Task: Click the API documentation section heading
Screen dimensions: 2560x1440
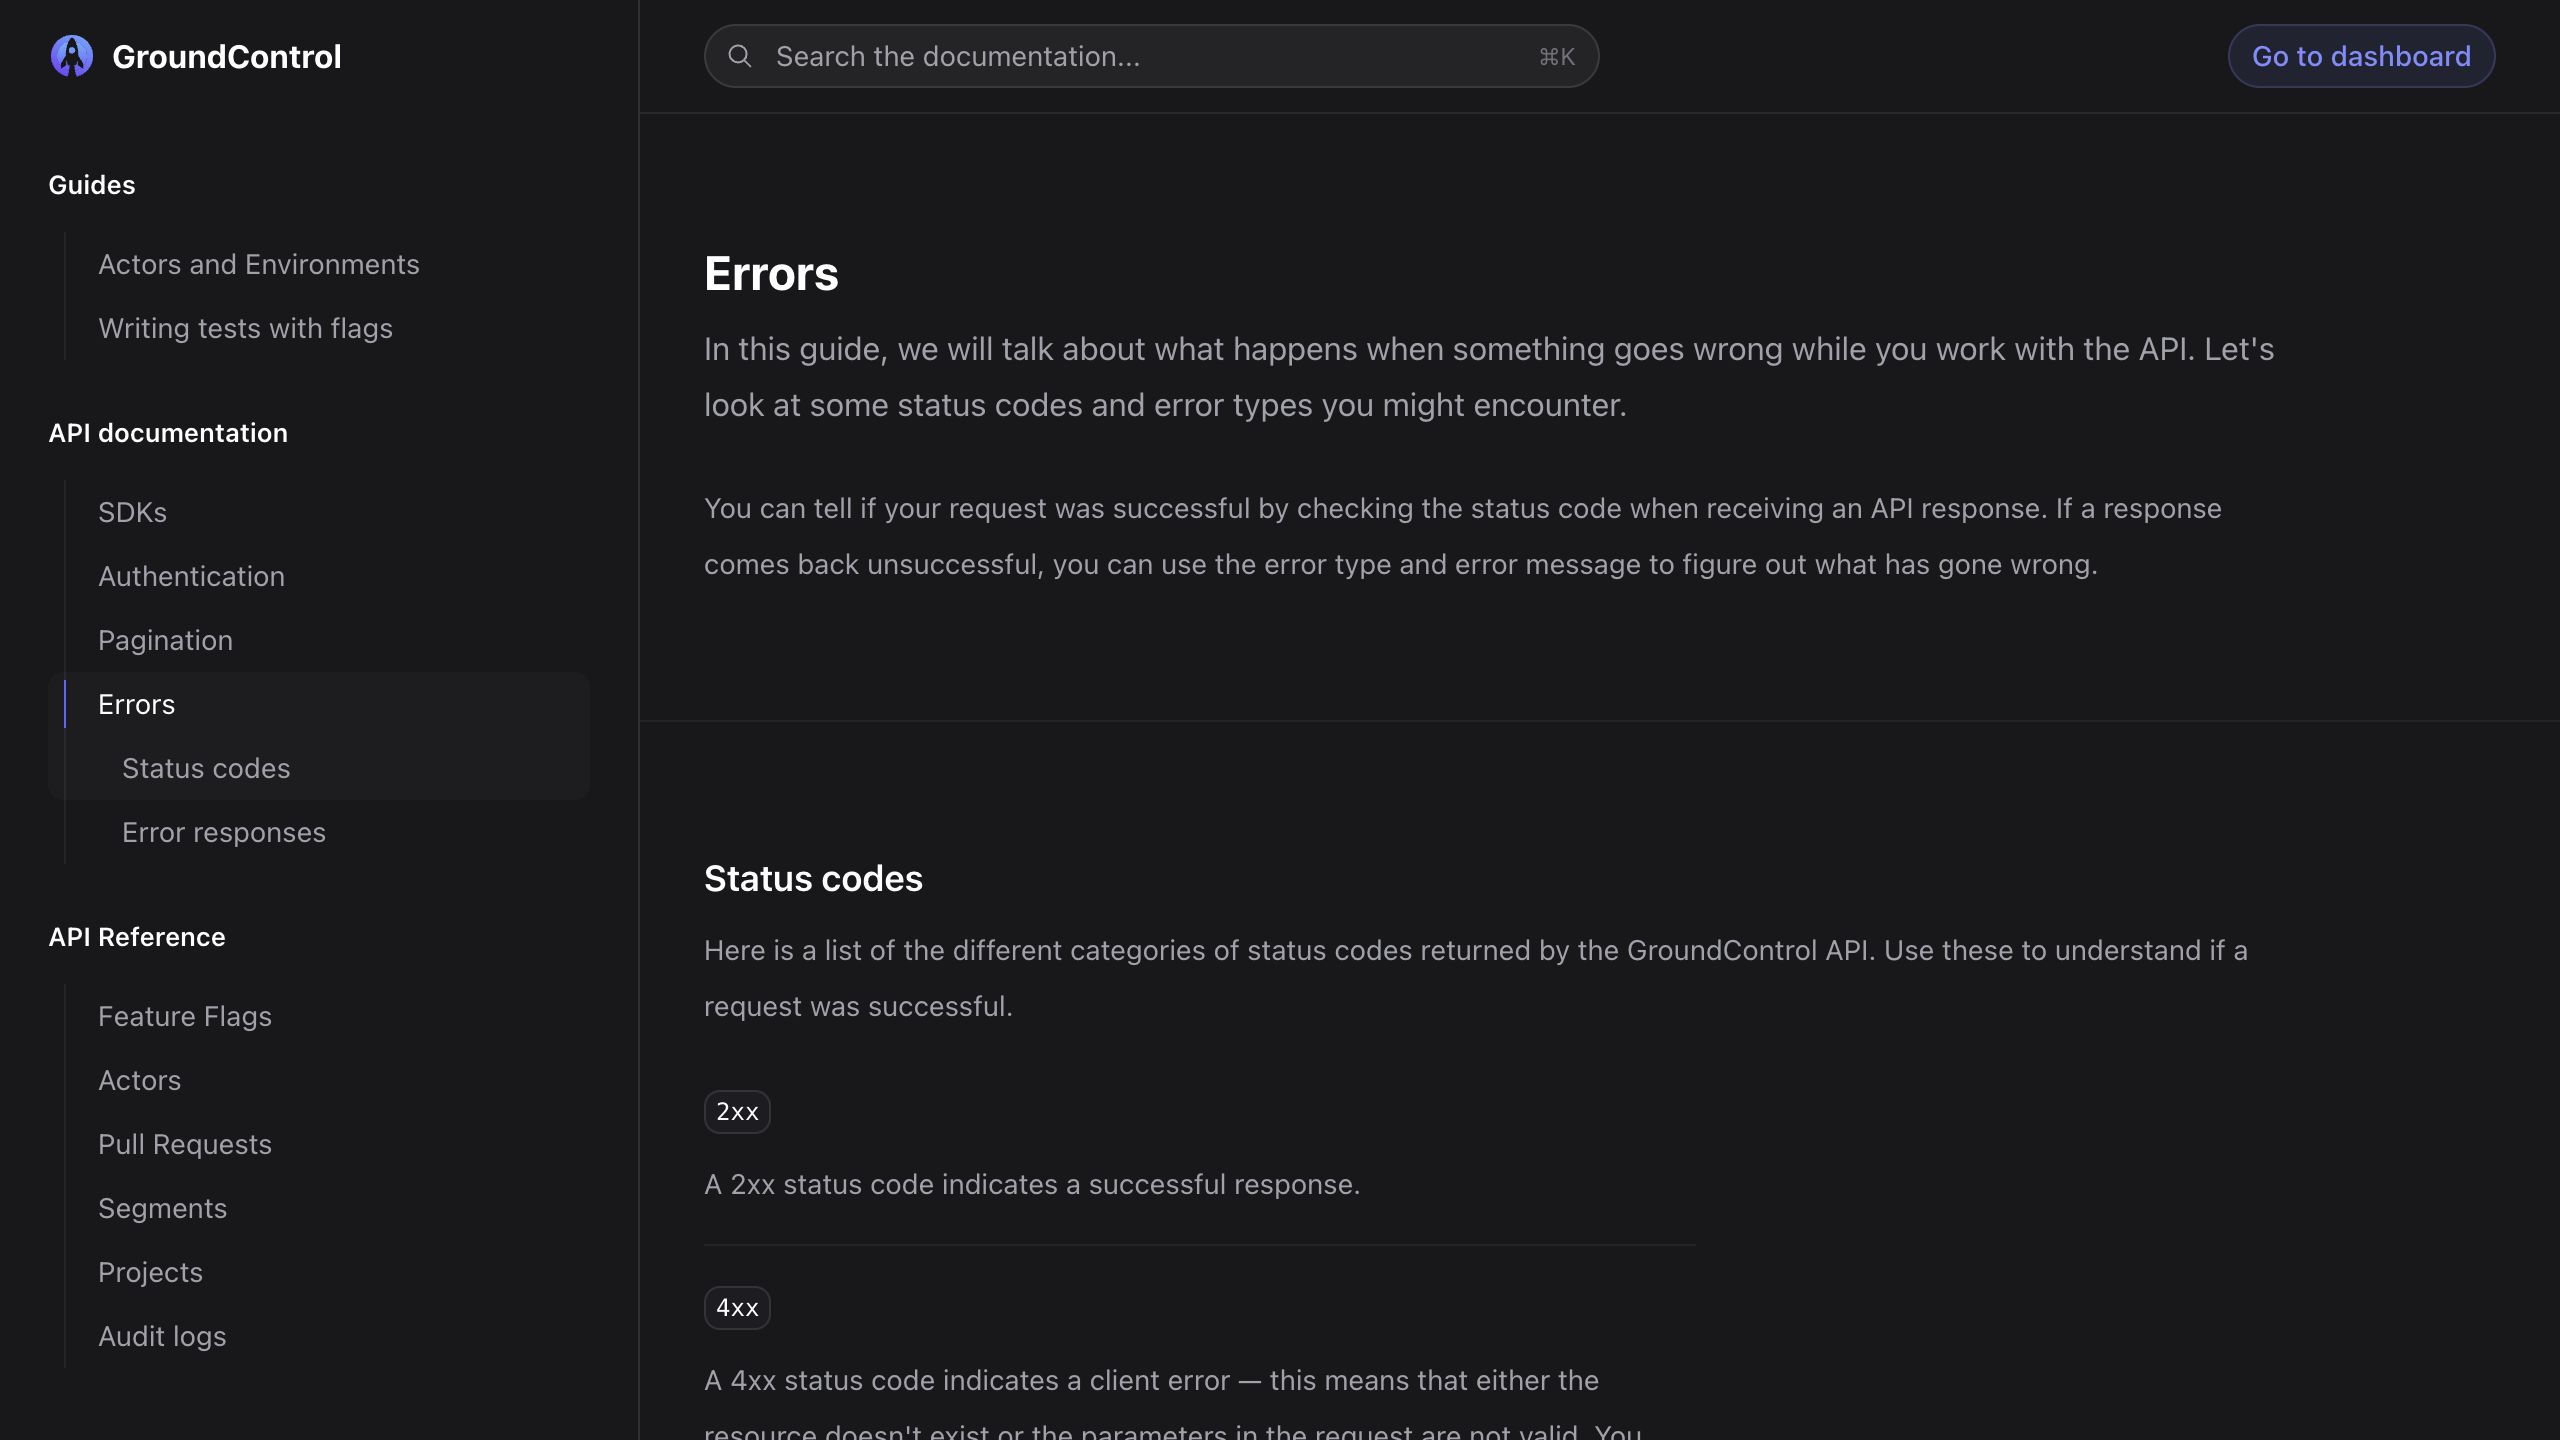Action: coord(168,433)
